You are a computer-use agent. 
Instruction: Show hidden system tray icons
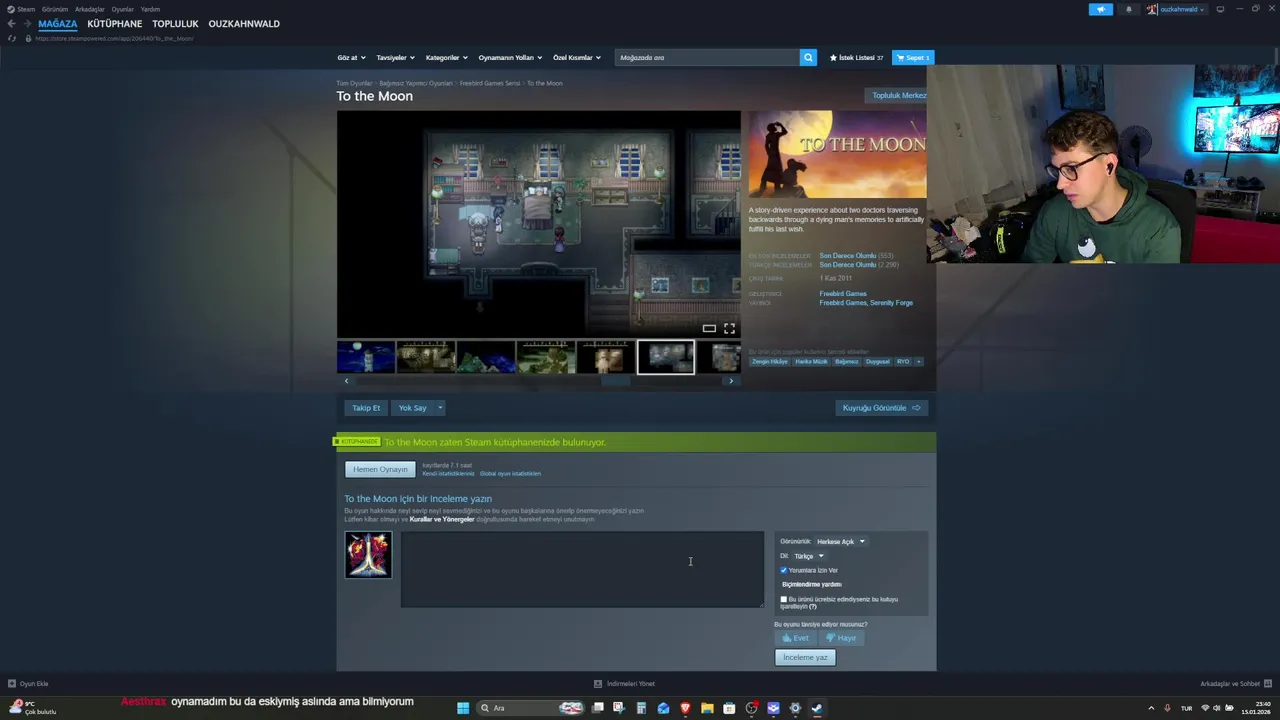(1150, 708)
